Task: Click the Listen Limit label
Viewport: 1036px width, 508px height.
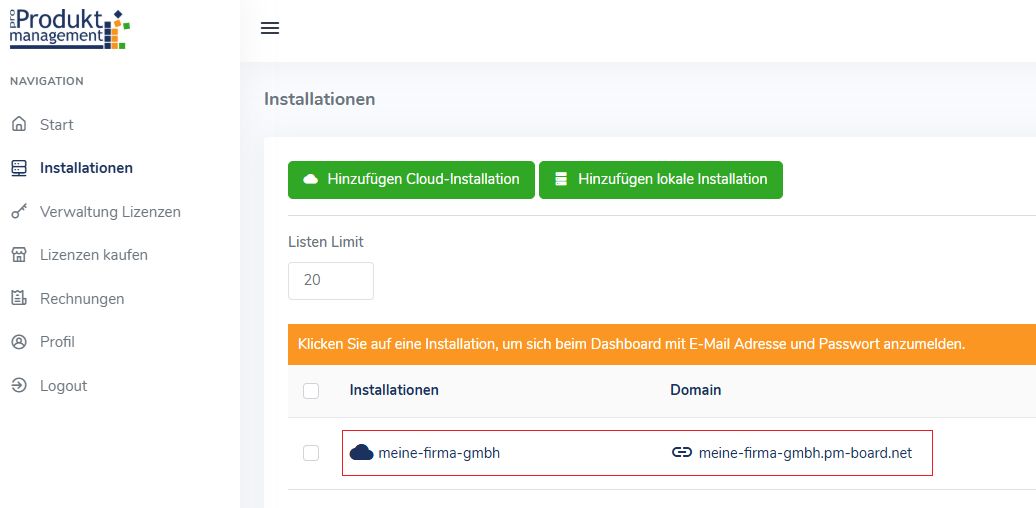Action: 326,242
